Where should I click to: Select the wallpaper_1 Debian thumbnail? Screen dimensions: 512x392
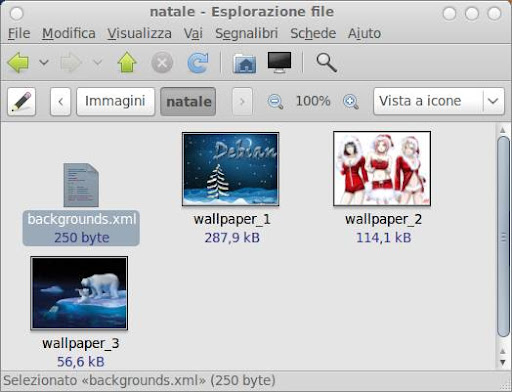[231, 169]
